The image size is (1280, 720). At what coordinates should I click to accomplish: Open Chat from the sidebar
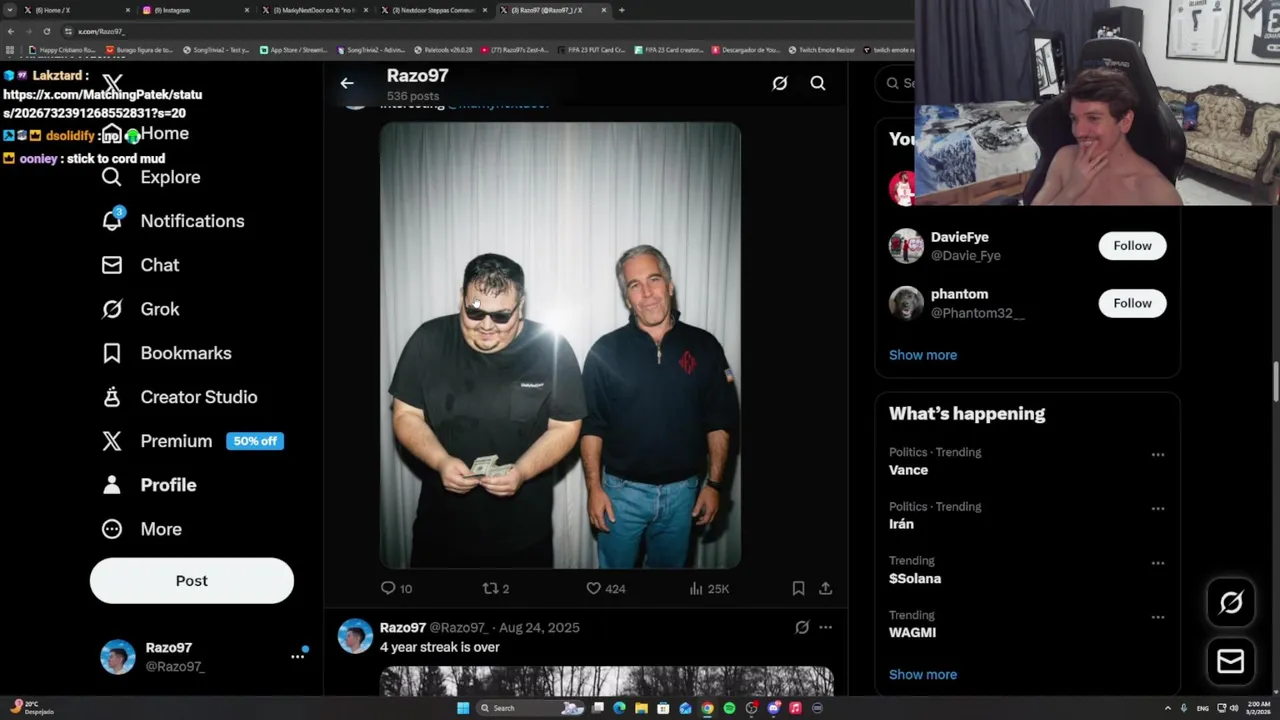[140, 265]
